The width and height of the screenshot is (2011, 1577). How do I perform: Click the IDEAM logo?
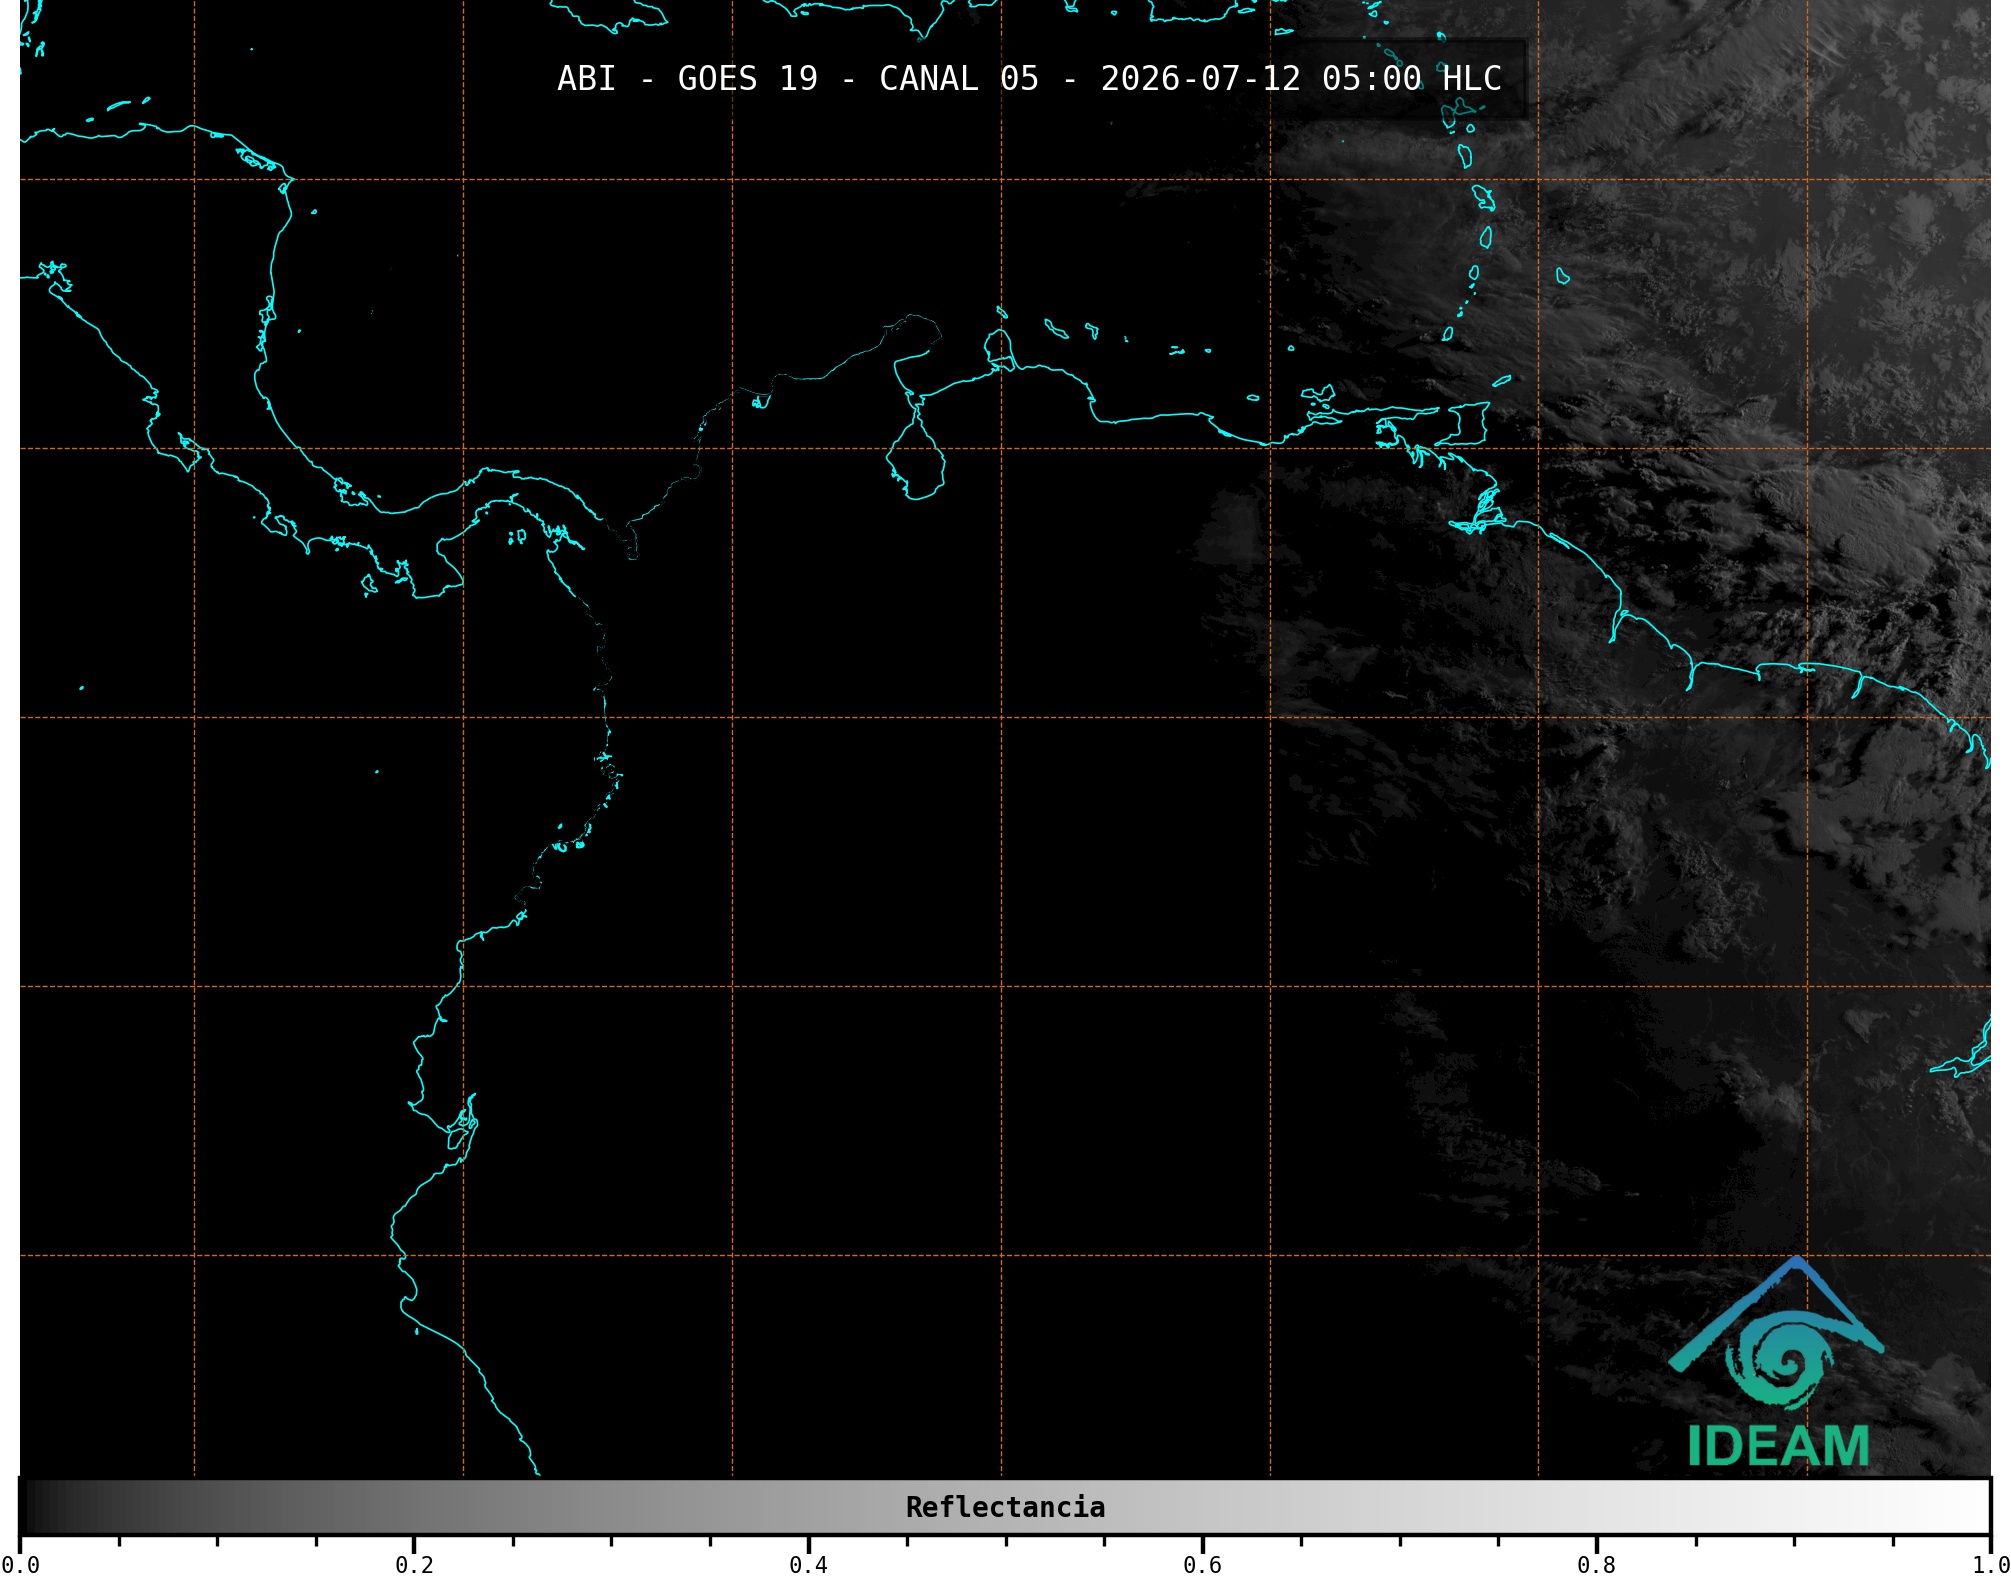pos(1777,1362)
